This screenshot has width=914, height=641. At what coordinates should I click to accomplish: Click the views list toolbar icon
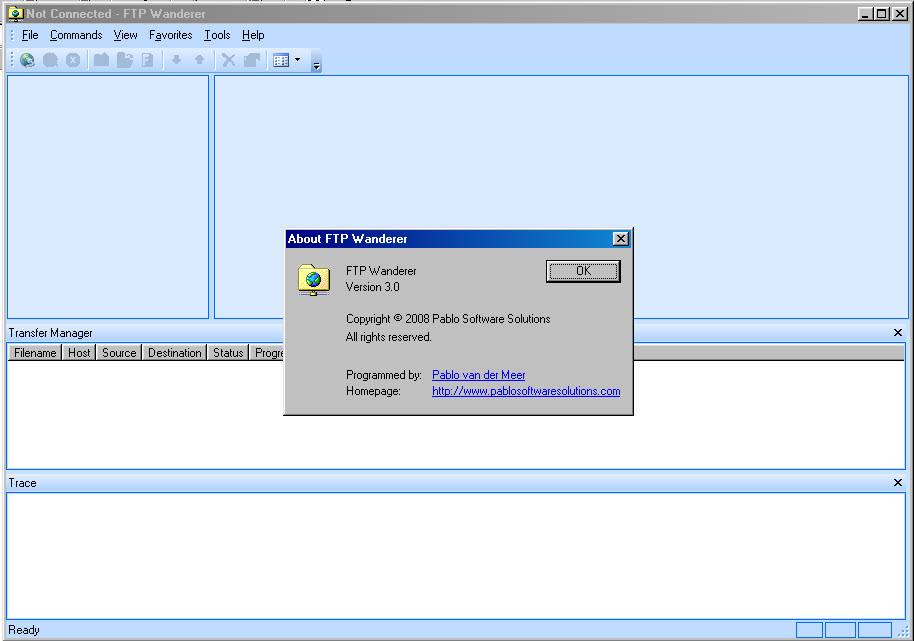(x=281, y=60)
